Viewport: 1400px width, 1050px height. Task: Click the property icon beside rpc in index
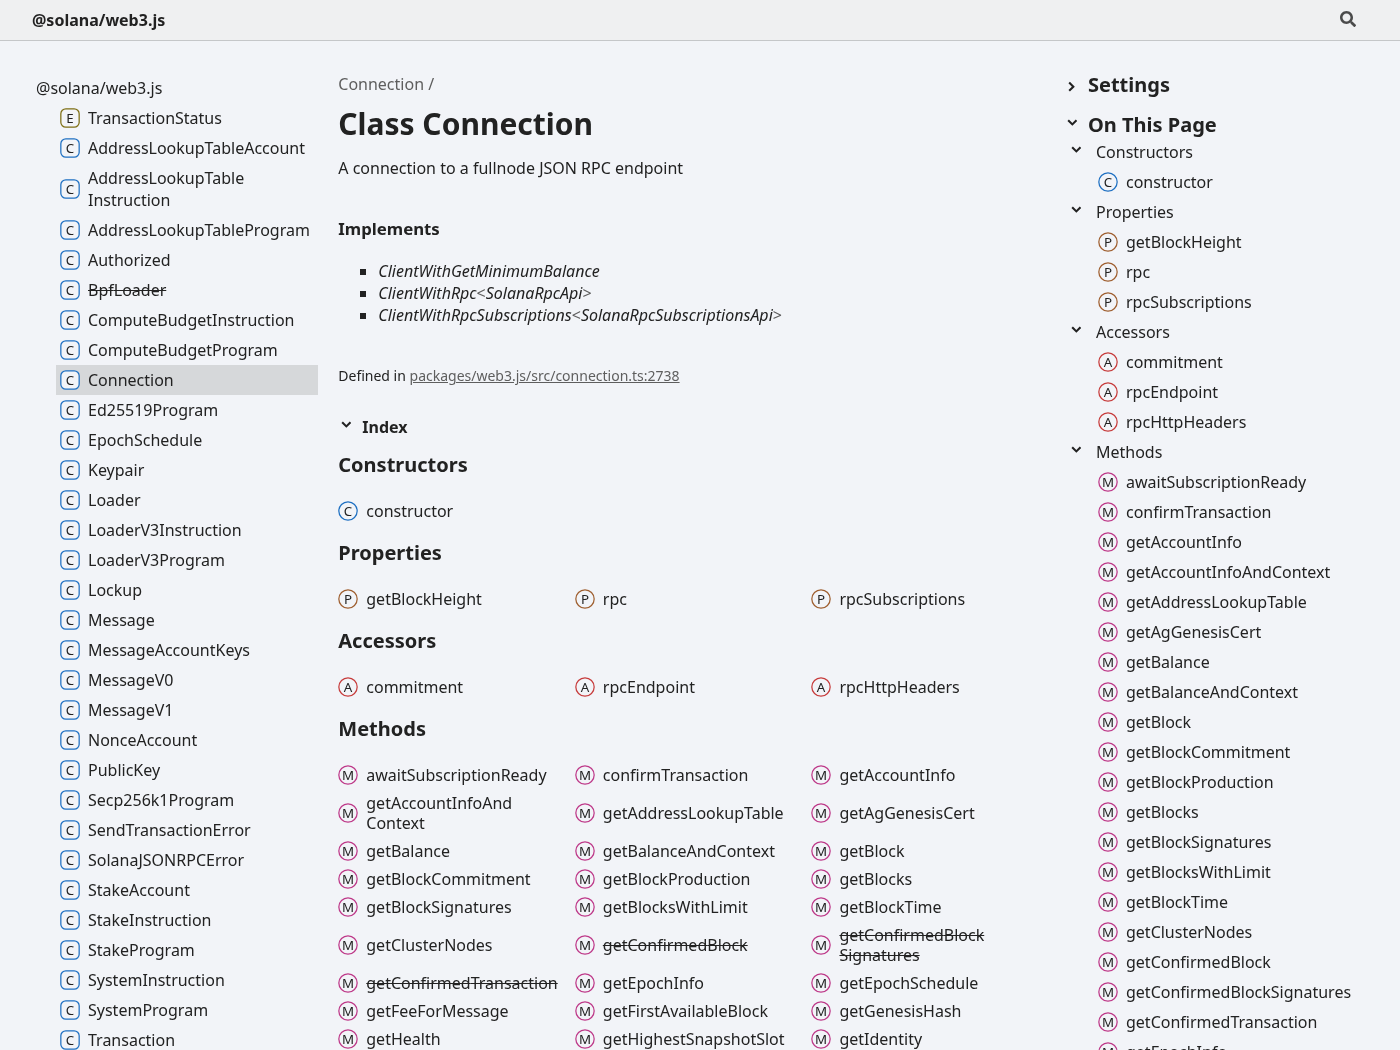pyautogui.click(x=585, y=599)
